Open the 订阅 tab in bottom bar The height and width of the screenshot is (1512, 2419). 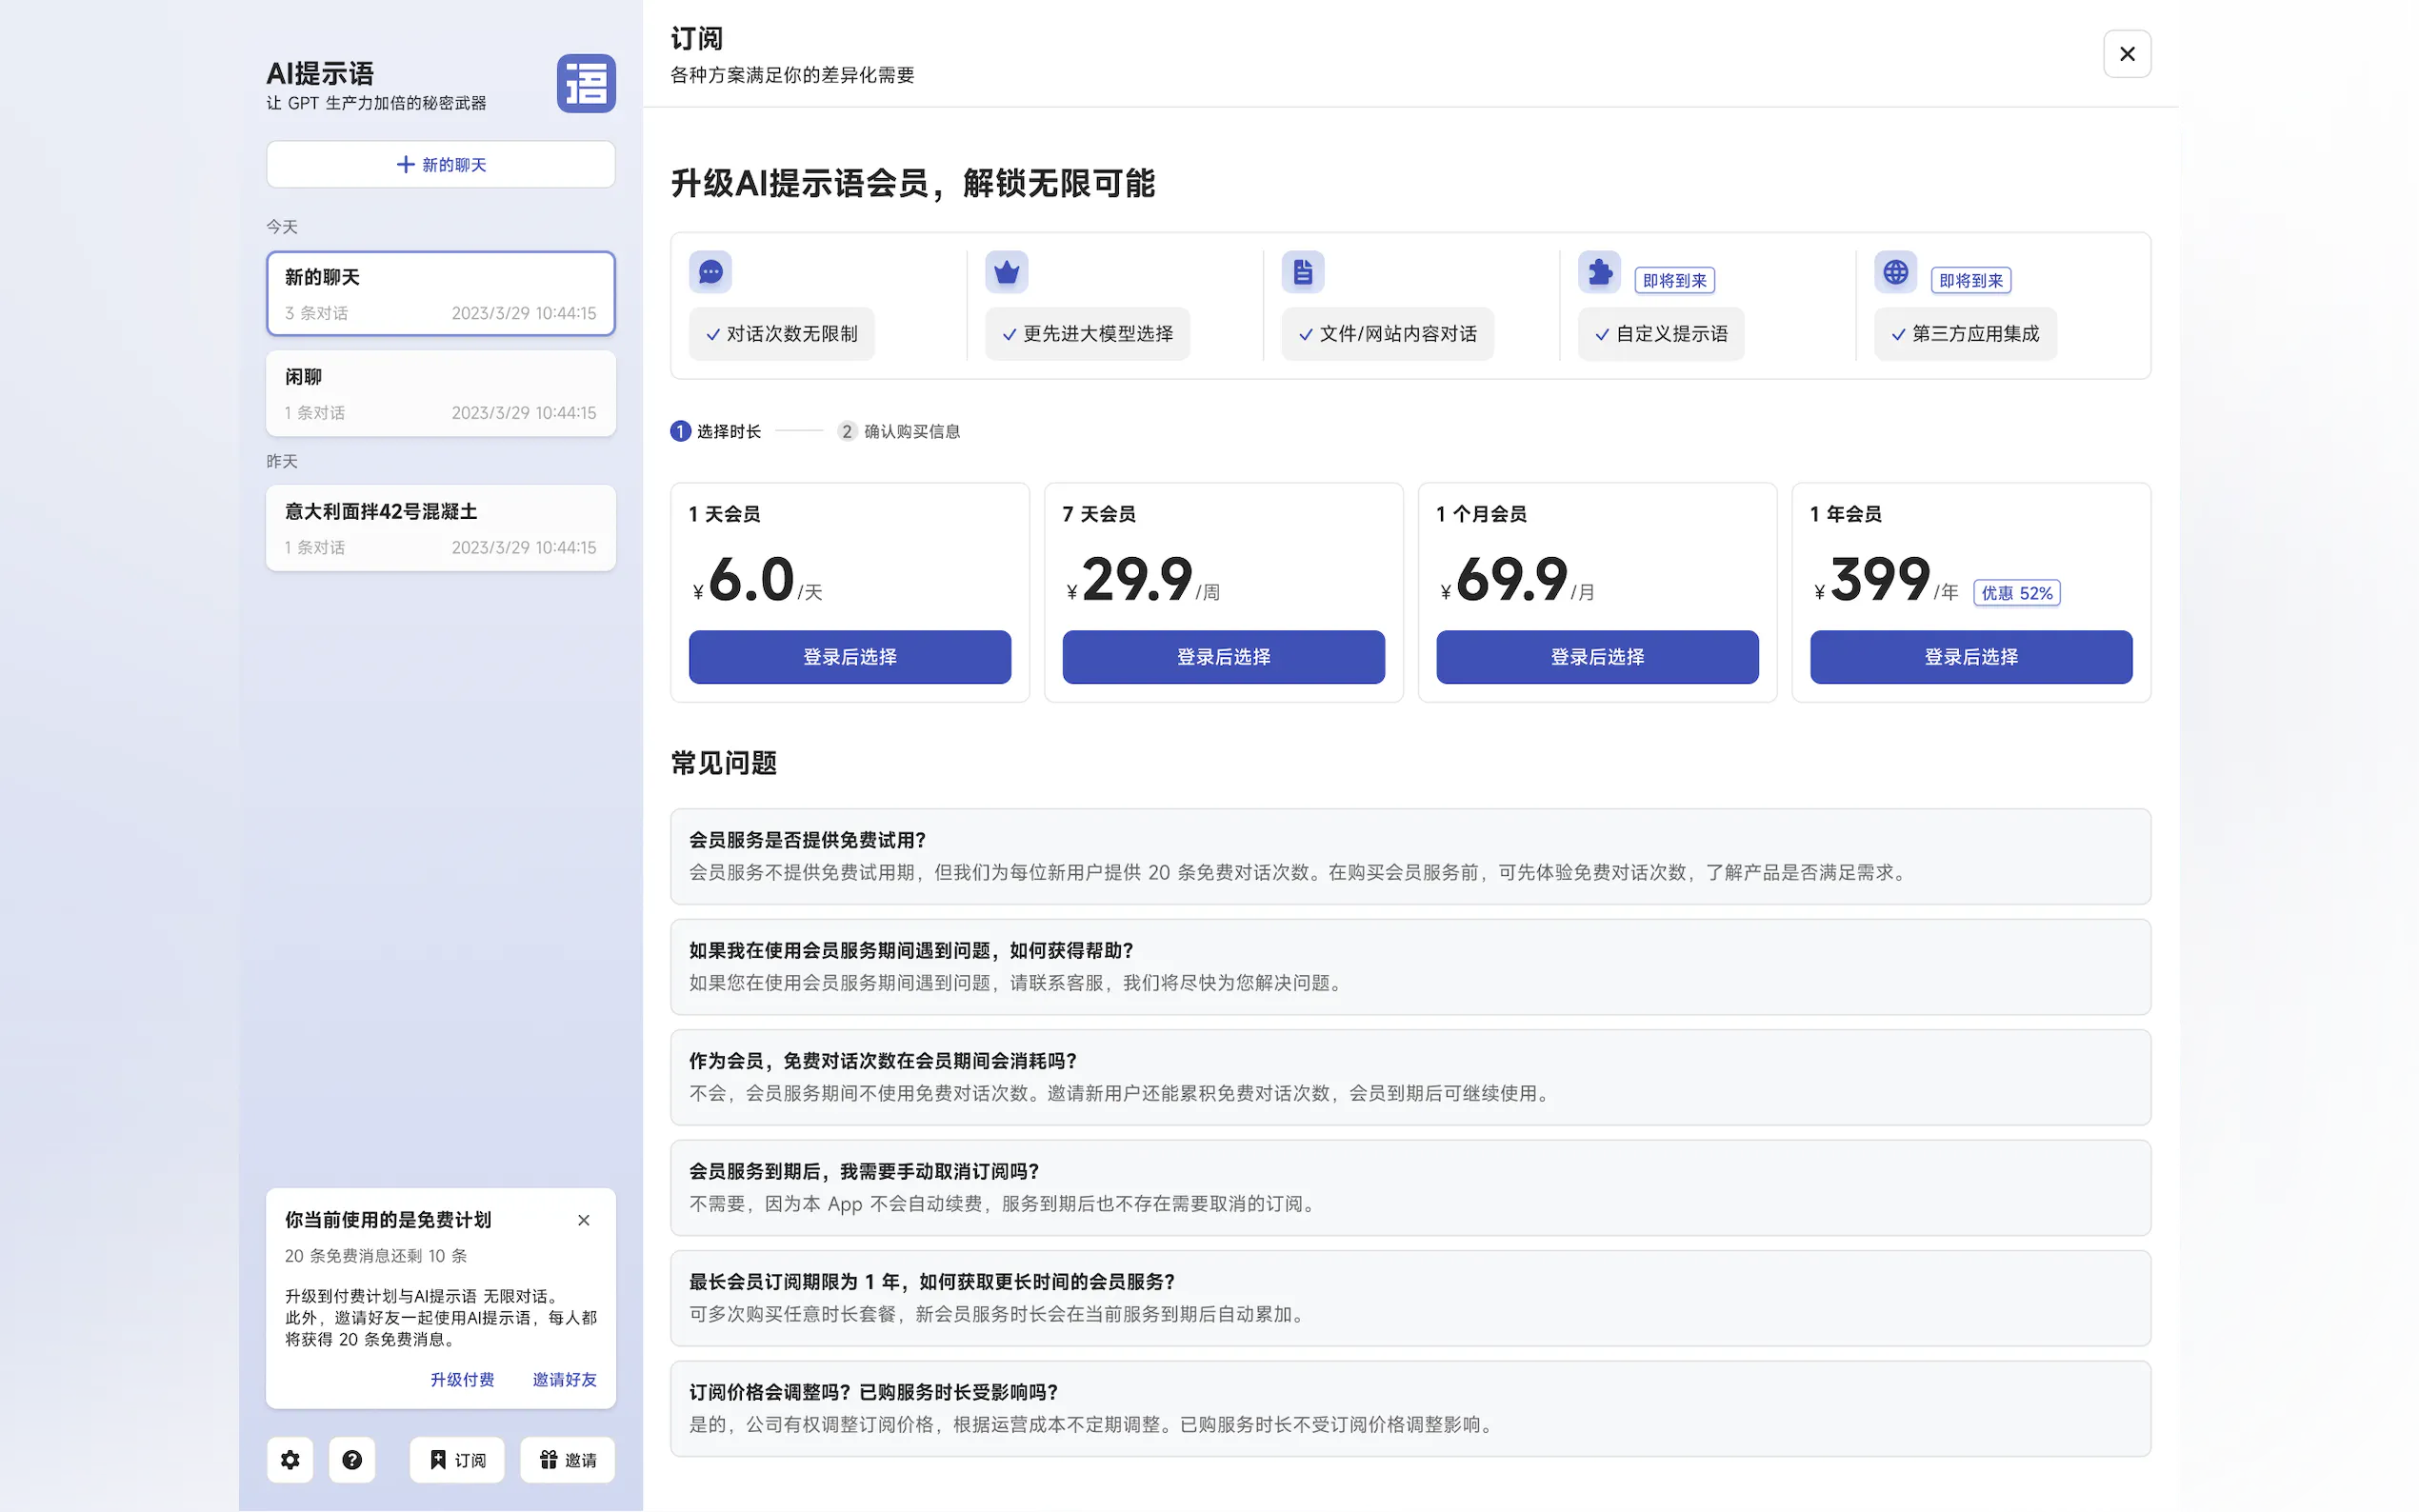point(457,1459)
